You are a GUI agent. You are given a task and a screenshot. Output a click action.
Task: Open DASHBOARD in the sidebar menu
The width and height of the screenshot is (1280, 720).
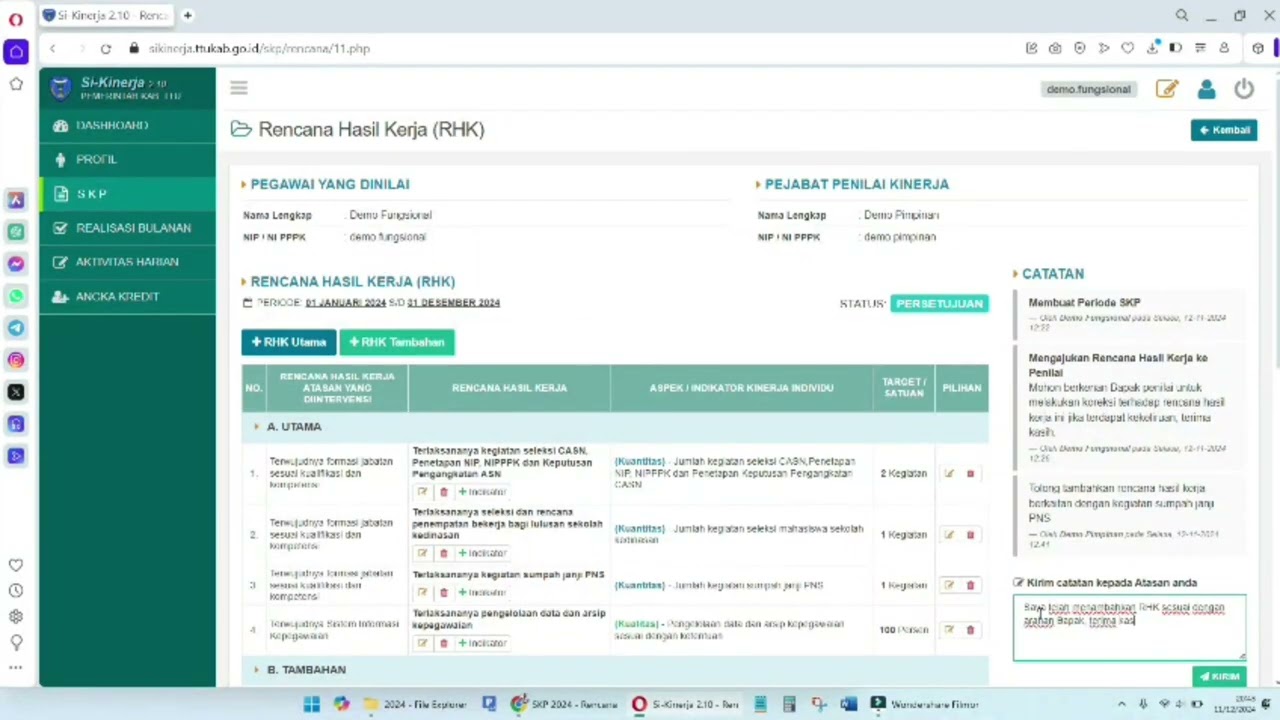click(x=127, y=125)
